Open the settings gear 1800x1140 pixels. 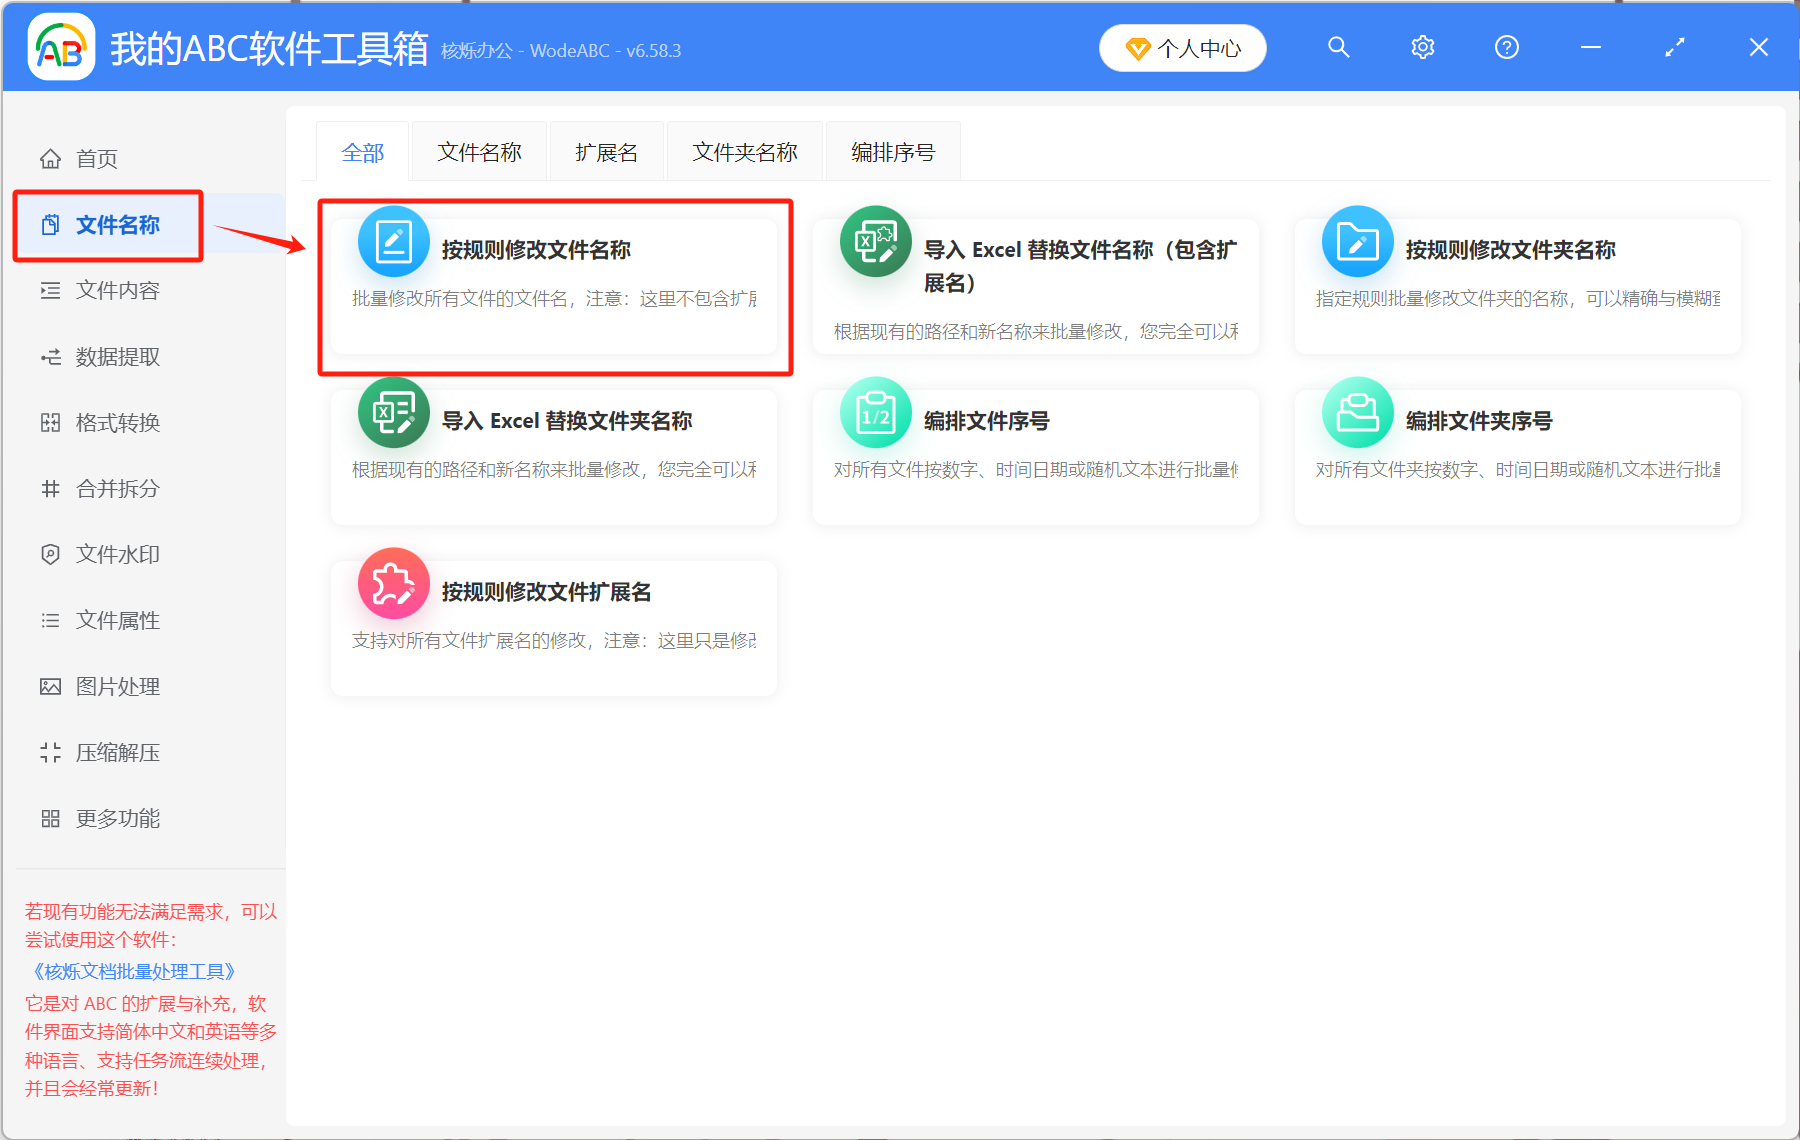click(1422, 47)
